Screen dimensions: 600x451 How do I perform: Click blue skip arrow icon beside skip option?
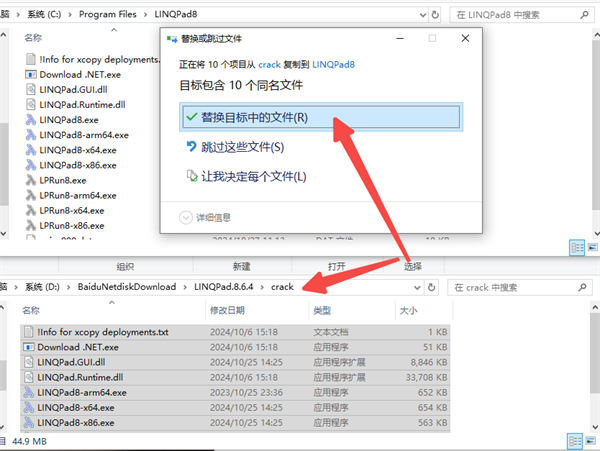point(191,146)
